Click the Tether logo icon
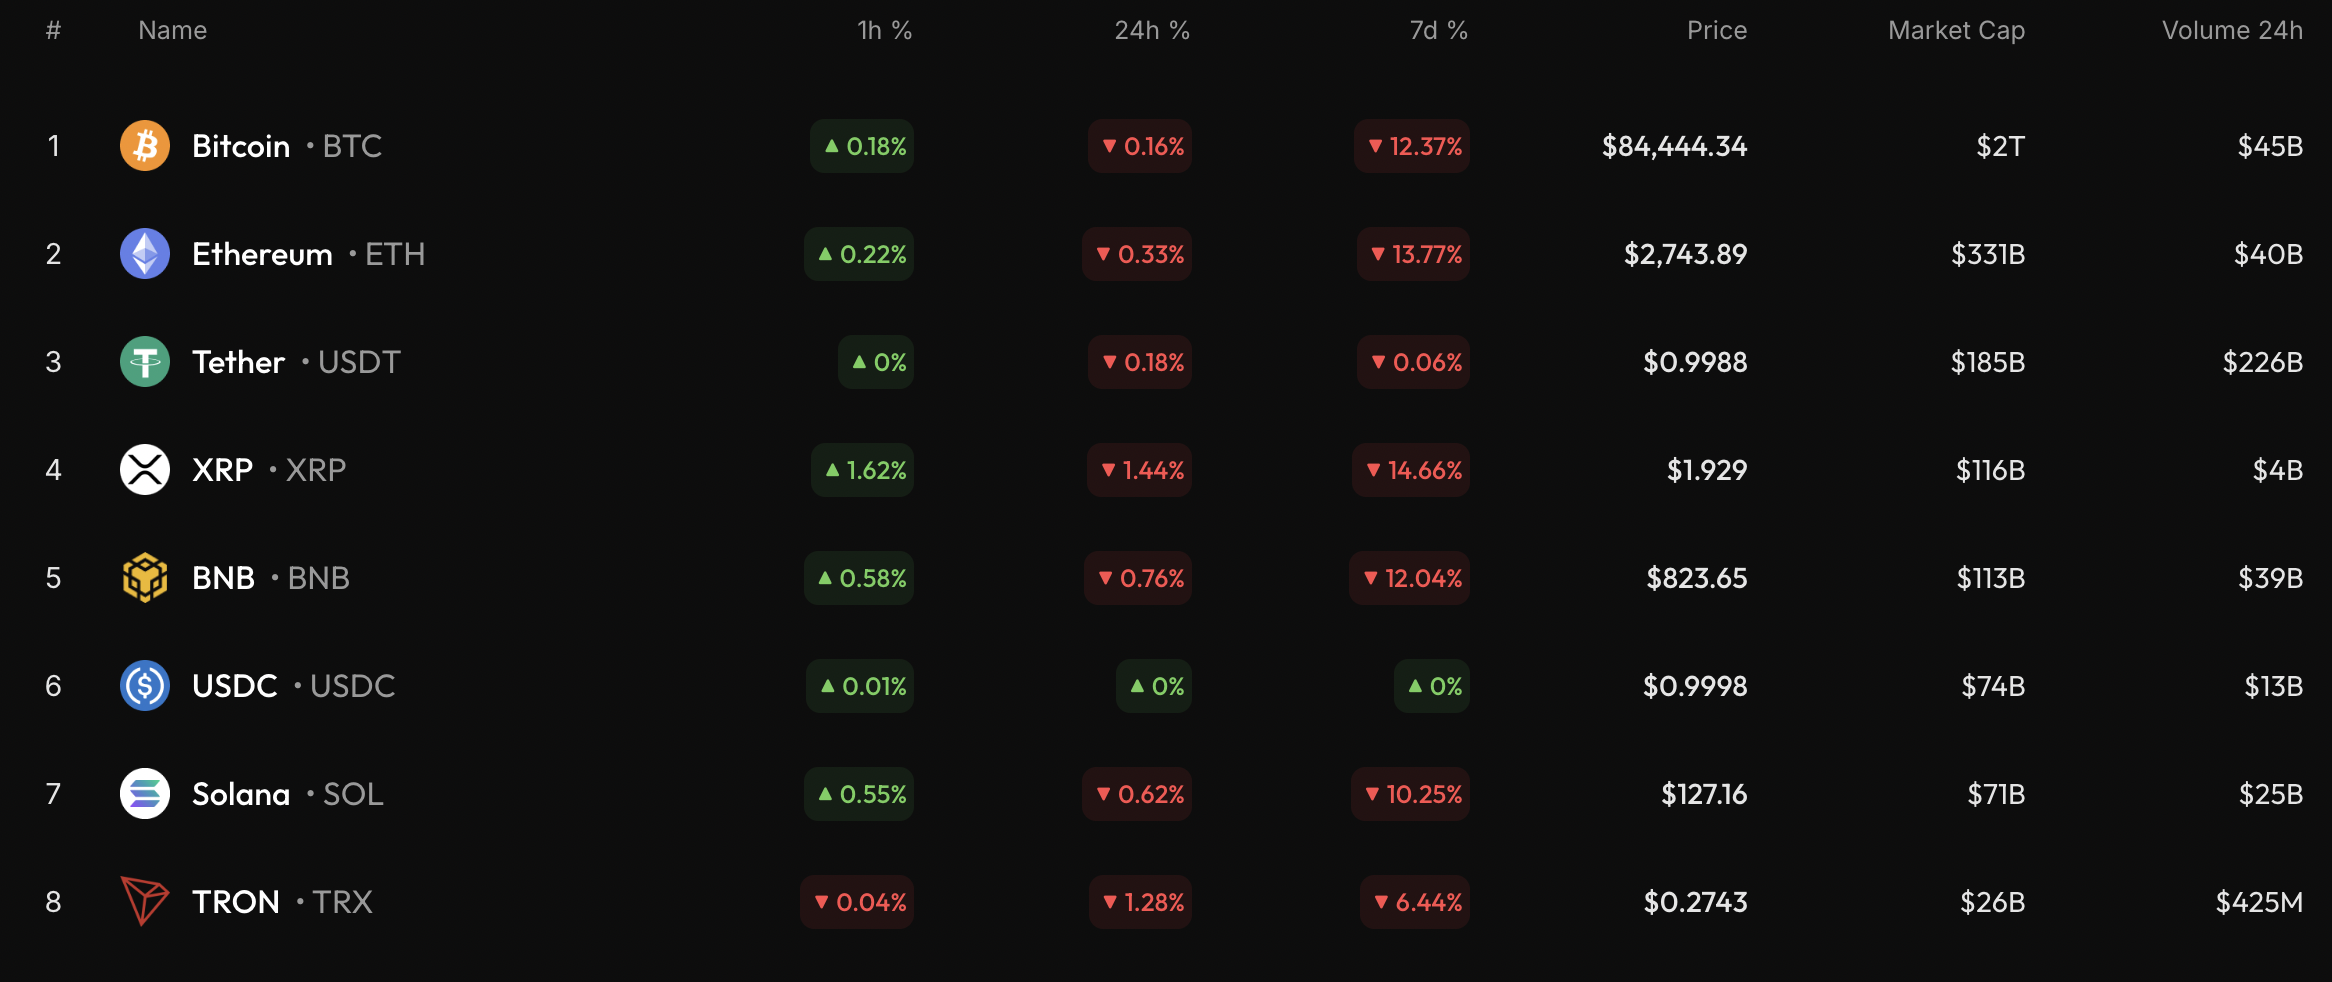Image resolution: width=2332 pixels, height=982 pixels. click(x=145, y=362)
